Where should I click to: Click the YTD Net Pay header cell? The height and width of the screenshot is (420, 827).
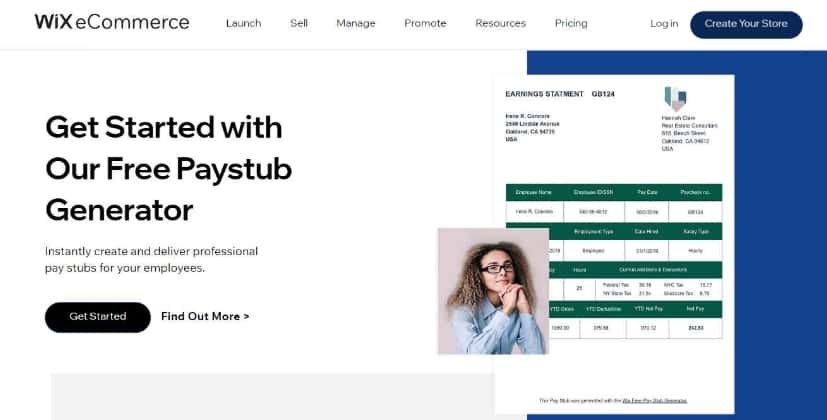pos(648,309)
